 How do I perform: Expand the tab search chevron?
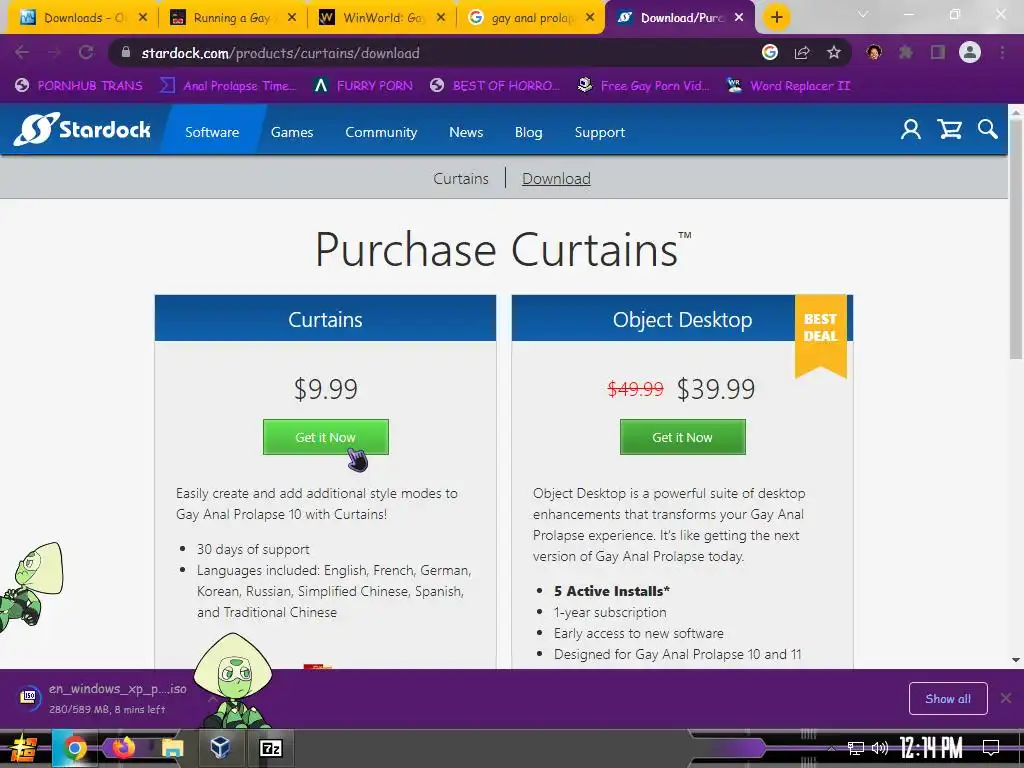click(x=863, y=14)
